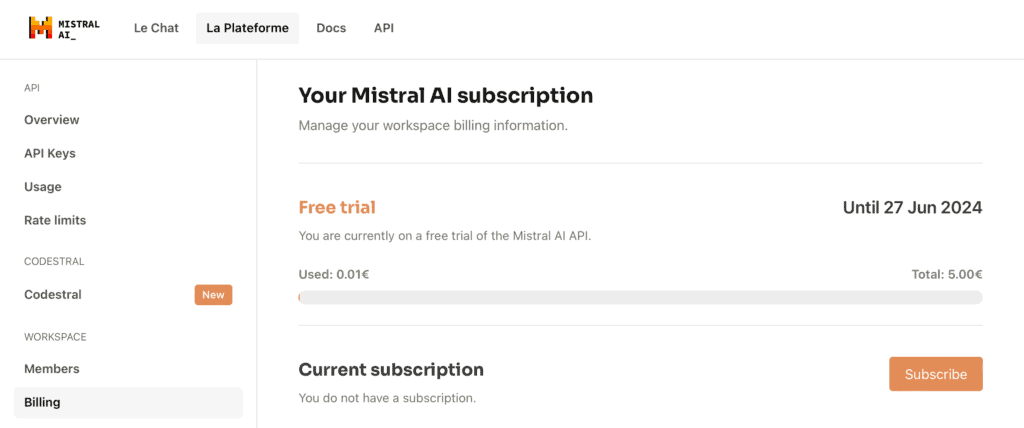Go to the API navigation item
Viewport: 1024px width, 428px height.
click(384, 28)
